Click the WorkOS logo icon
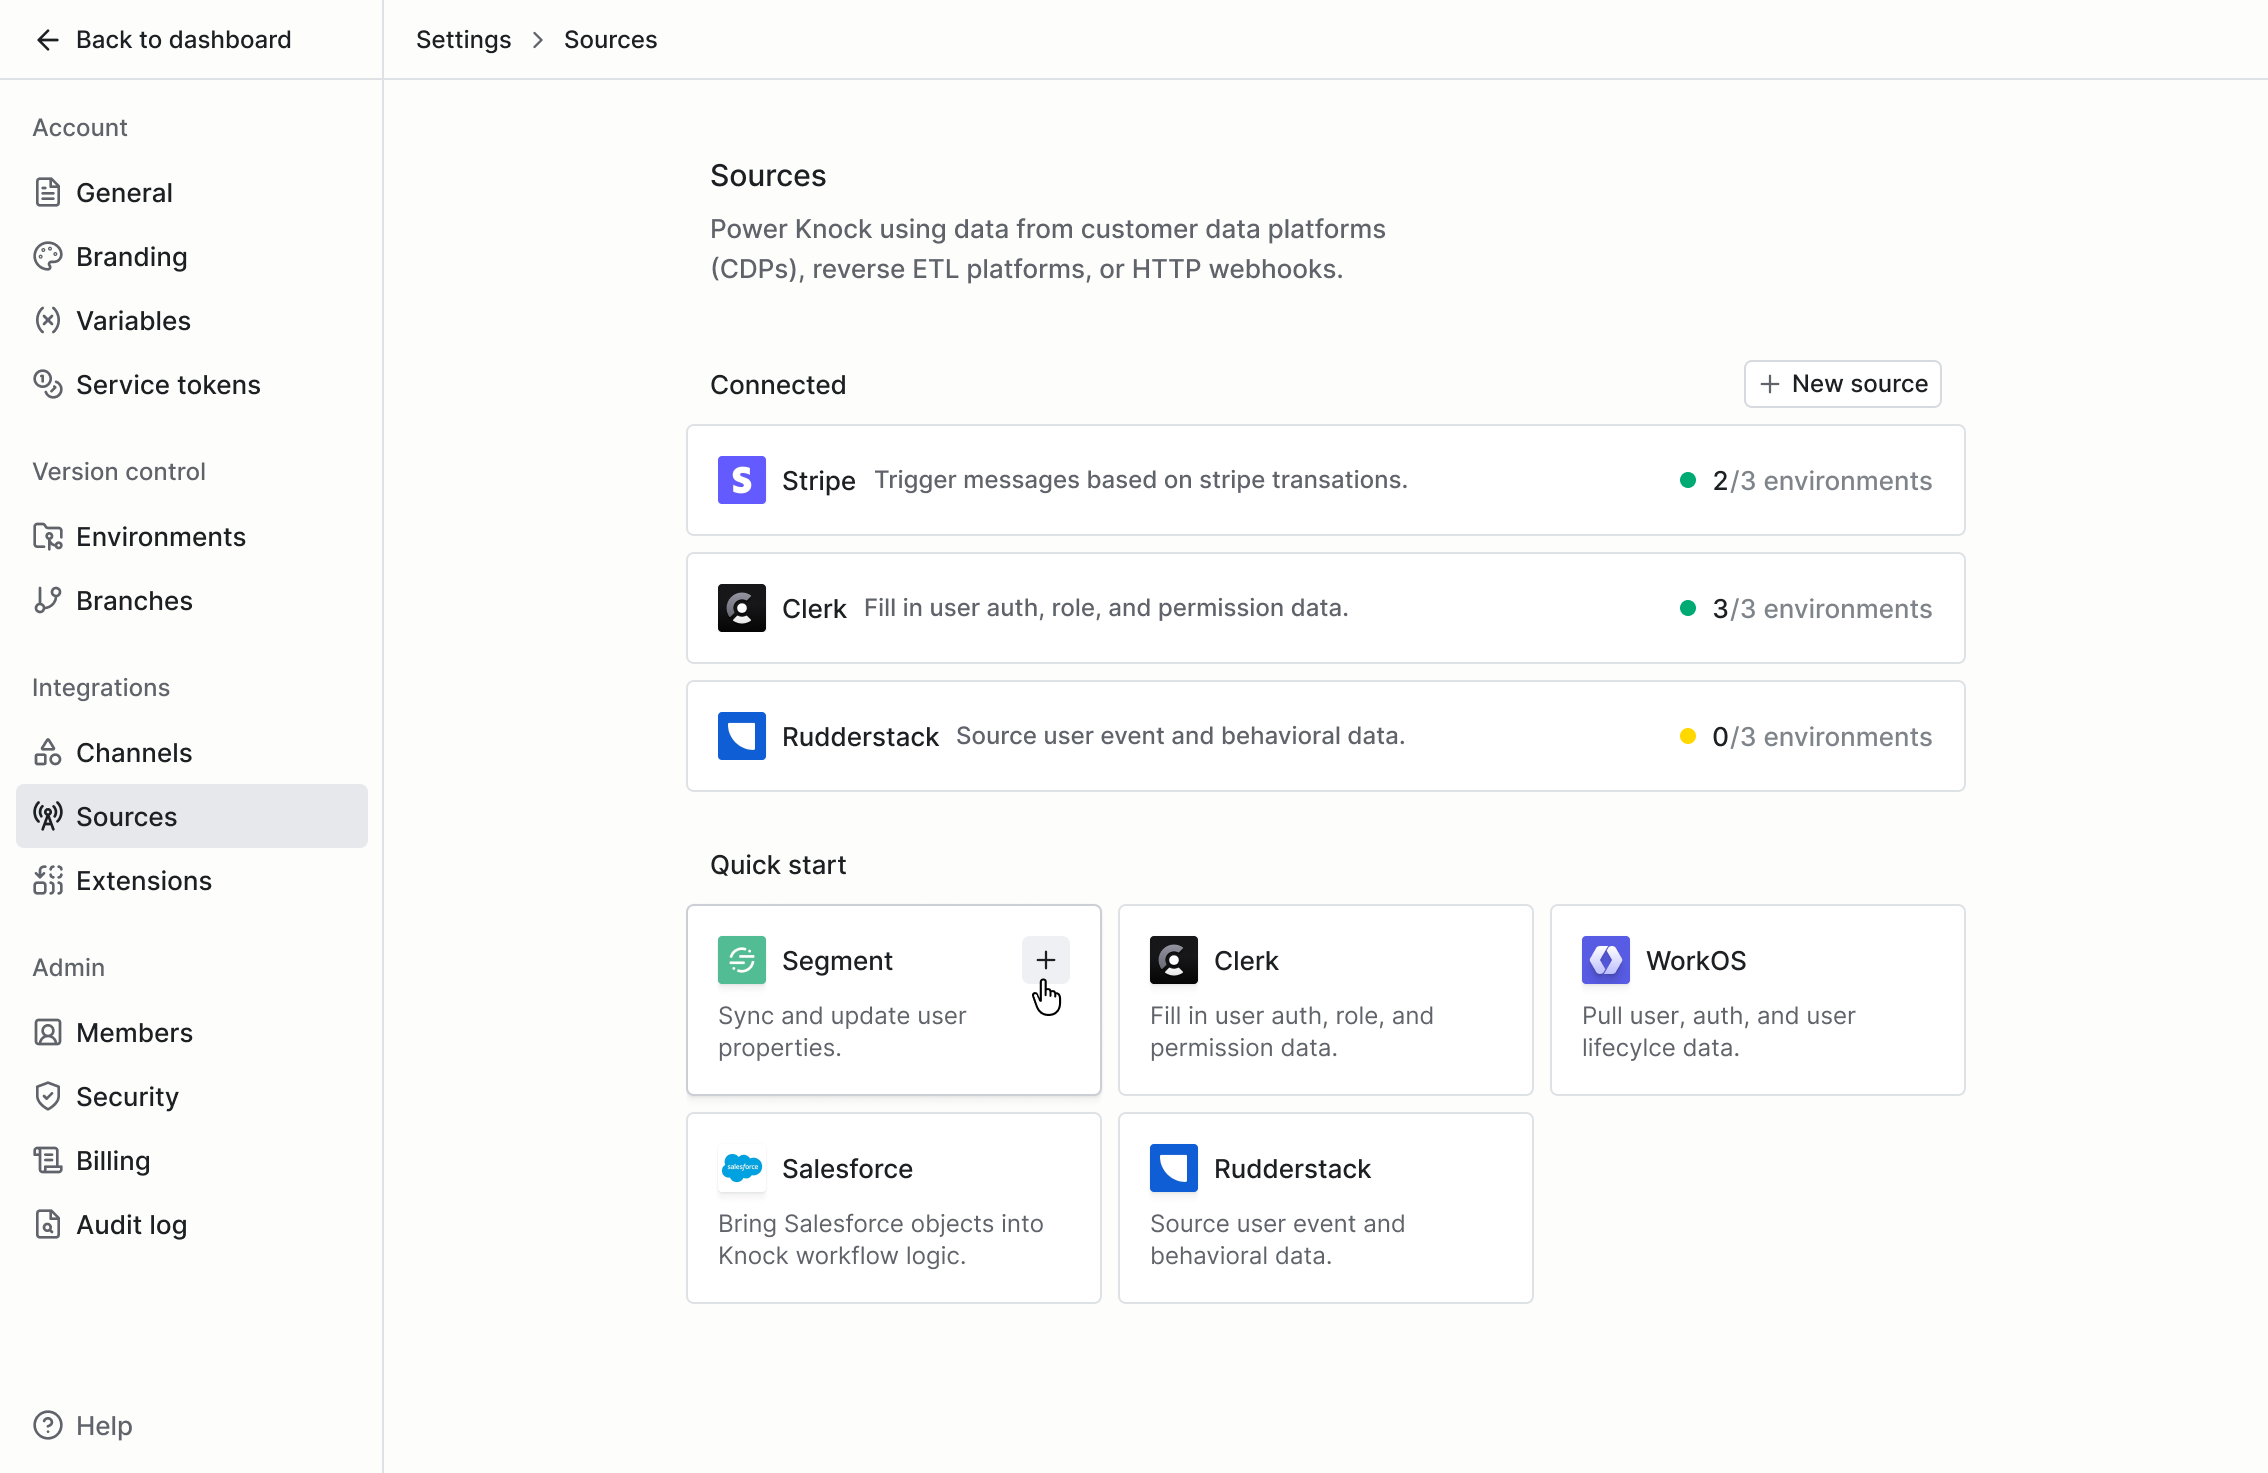 1605,960
